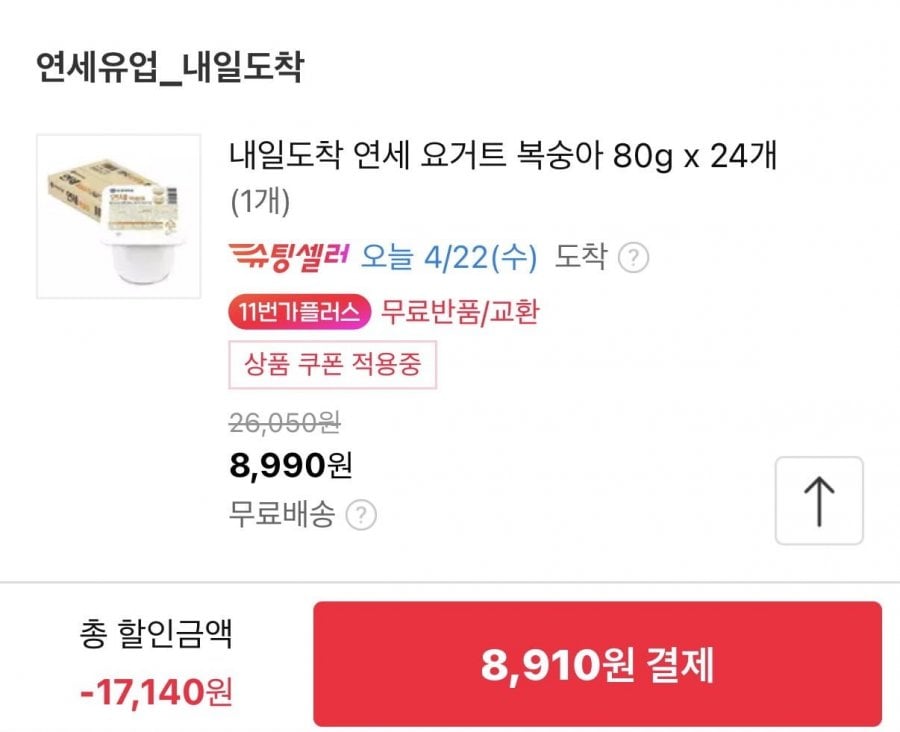Click the 도착 arrival text

pos(580,258)
